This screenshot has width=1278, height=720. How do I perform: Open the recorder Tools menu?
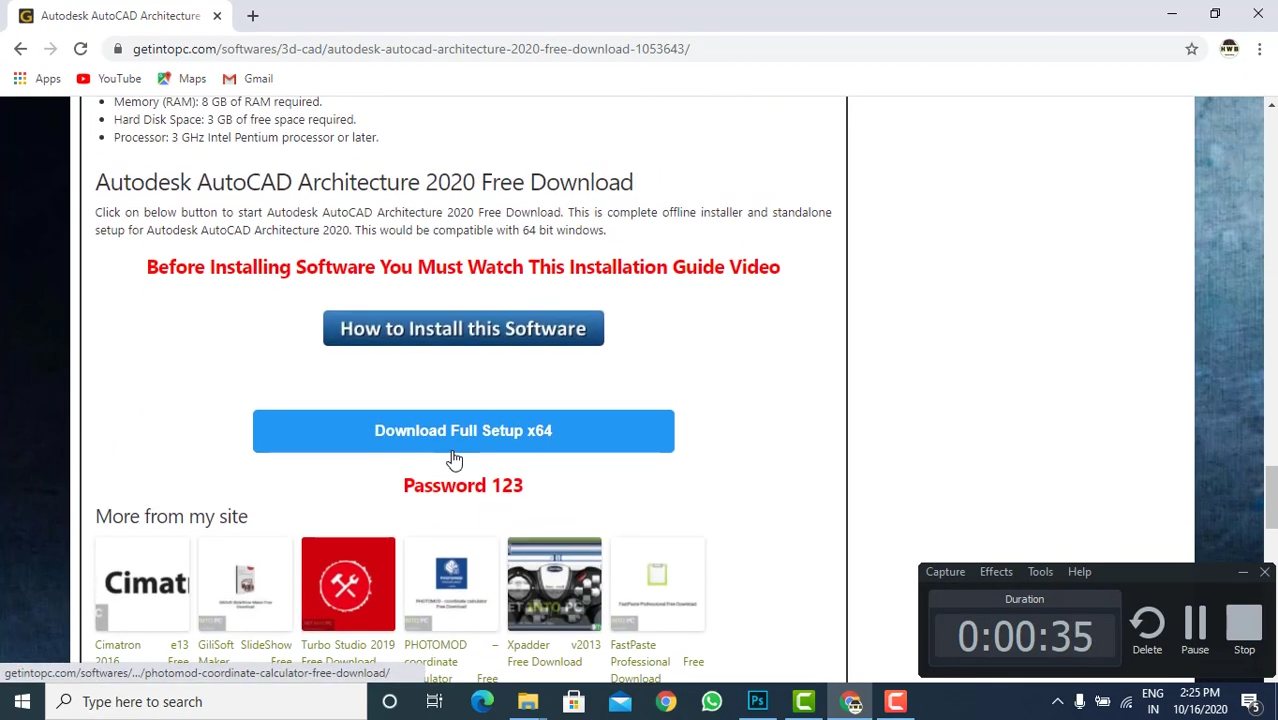point(1040,572)
